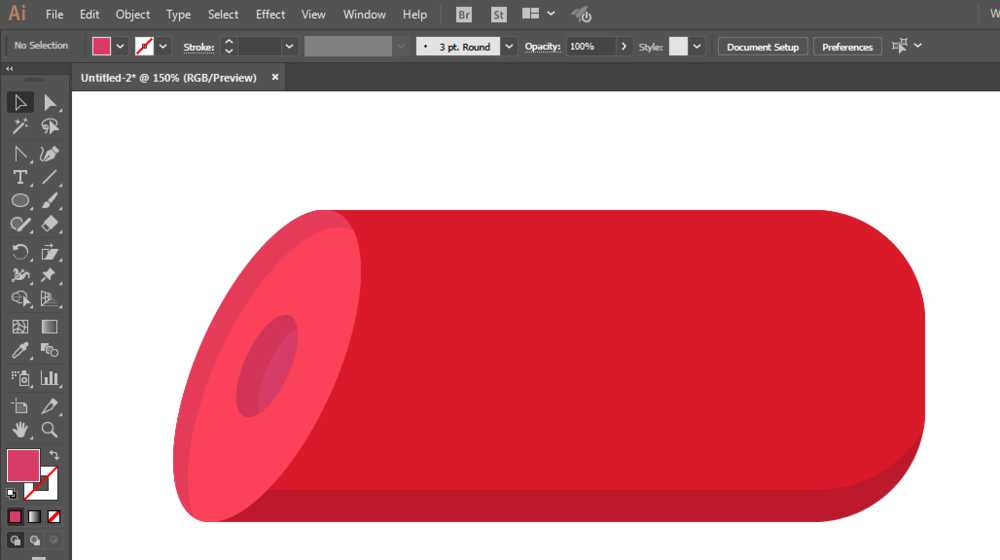
Task: Open the Effect menu
Action: coord(270,14)
